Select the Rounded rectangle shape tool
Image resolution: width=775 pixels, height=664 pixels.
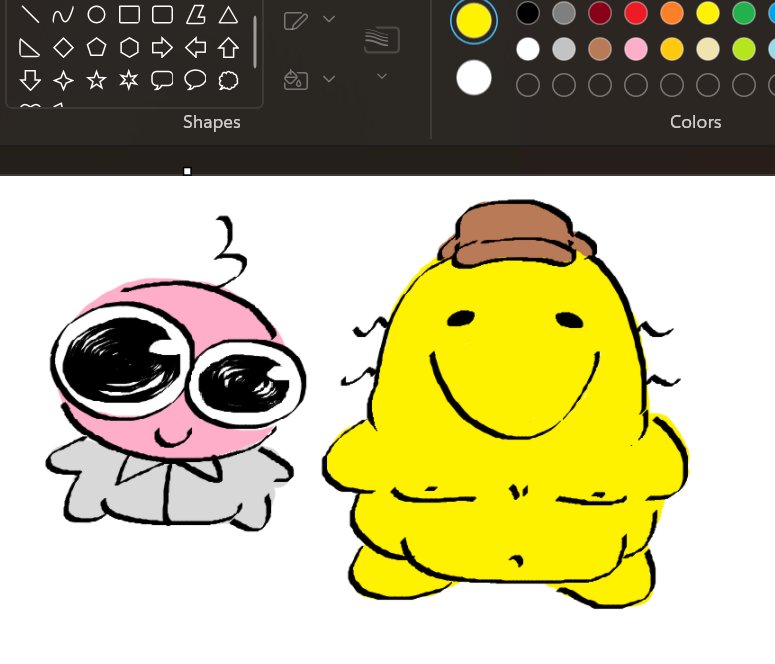tap(162, 15)
